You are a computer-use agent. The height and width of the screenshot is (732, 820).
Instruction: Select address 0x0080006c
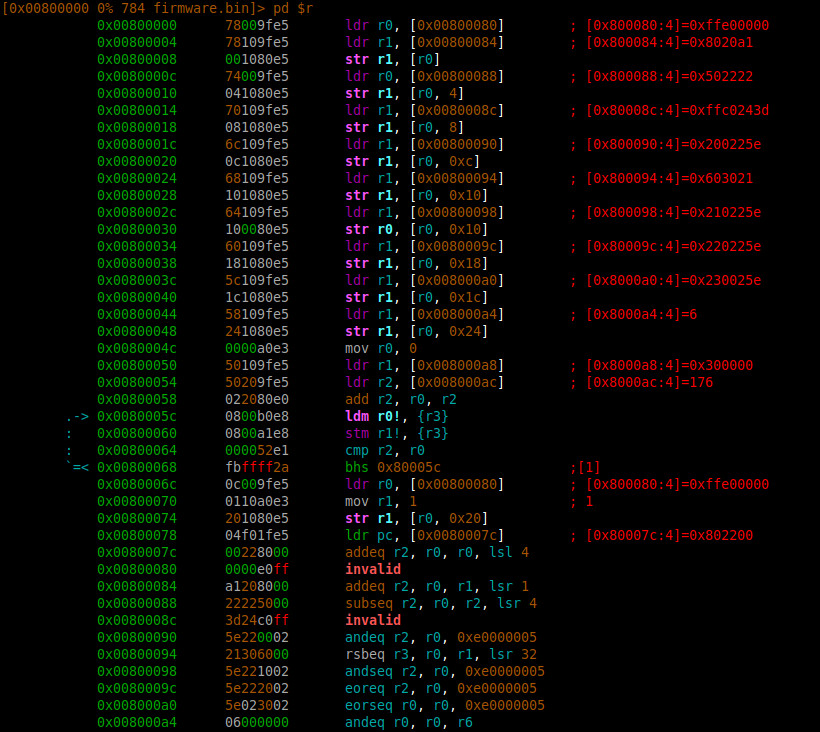137,484
